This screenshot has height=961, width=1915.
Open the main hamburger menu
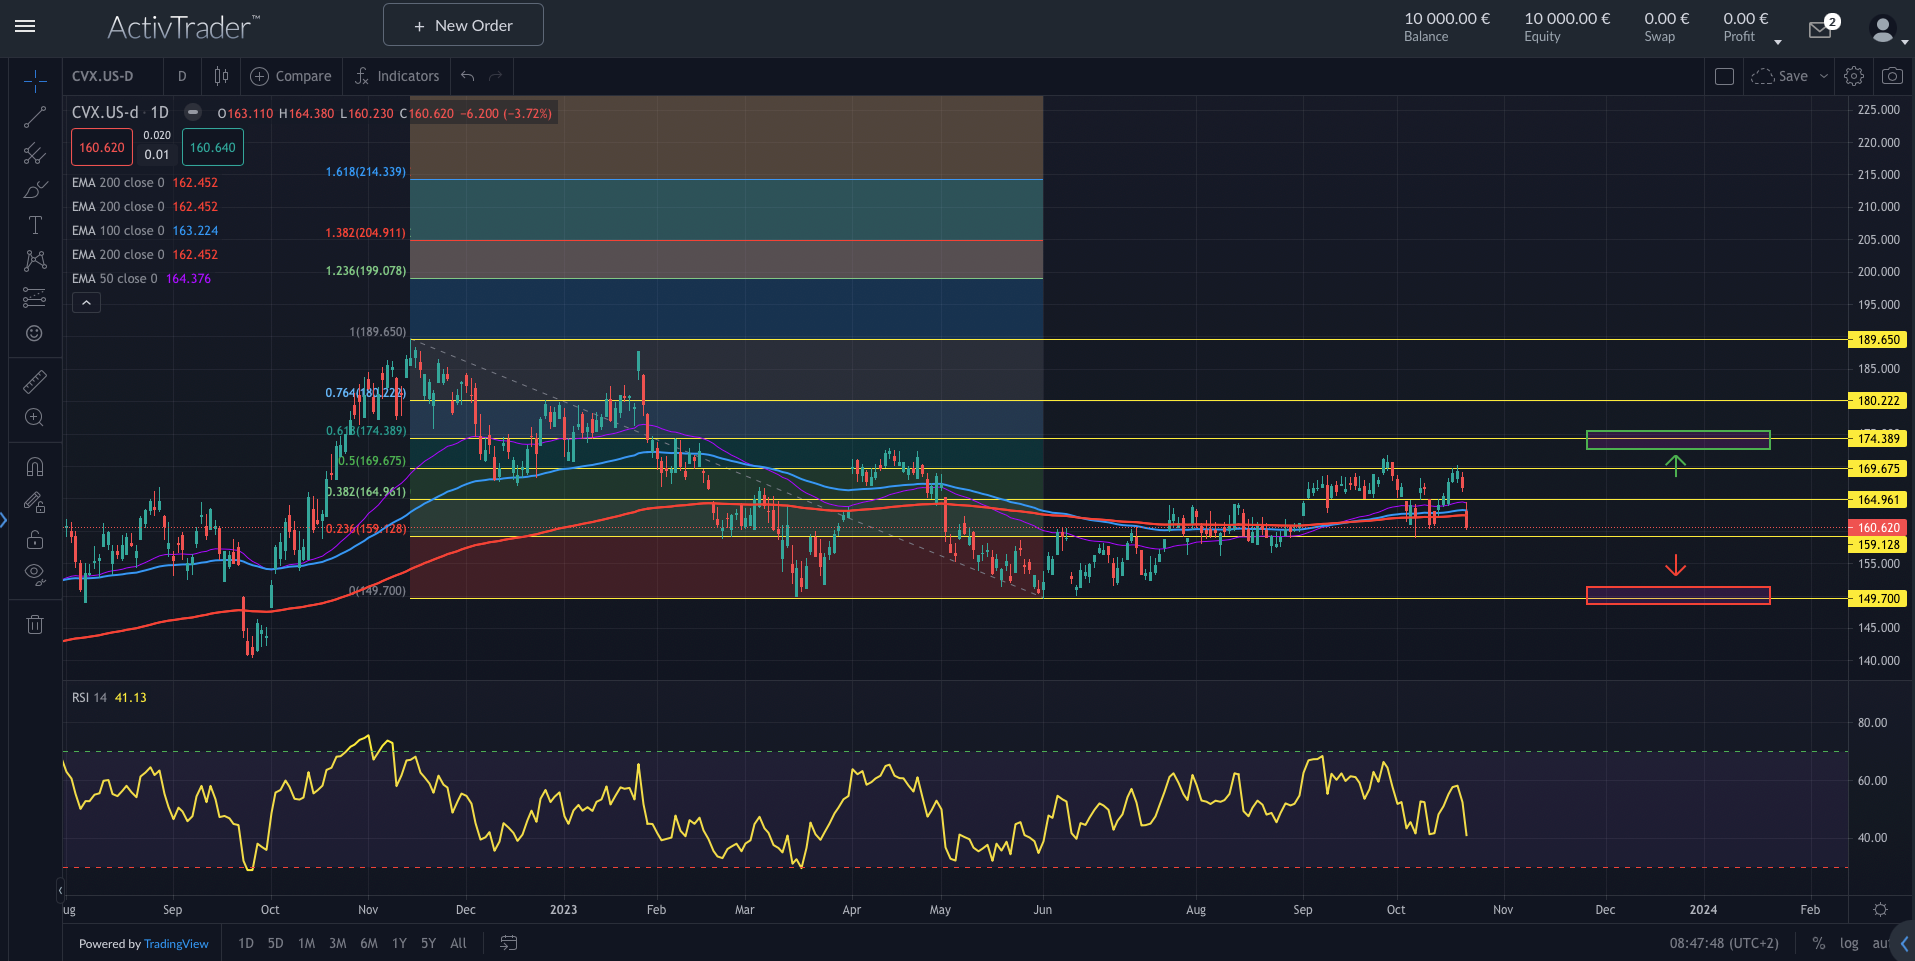click(x=25, y=26)
